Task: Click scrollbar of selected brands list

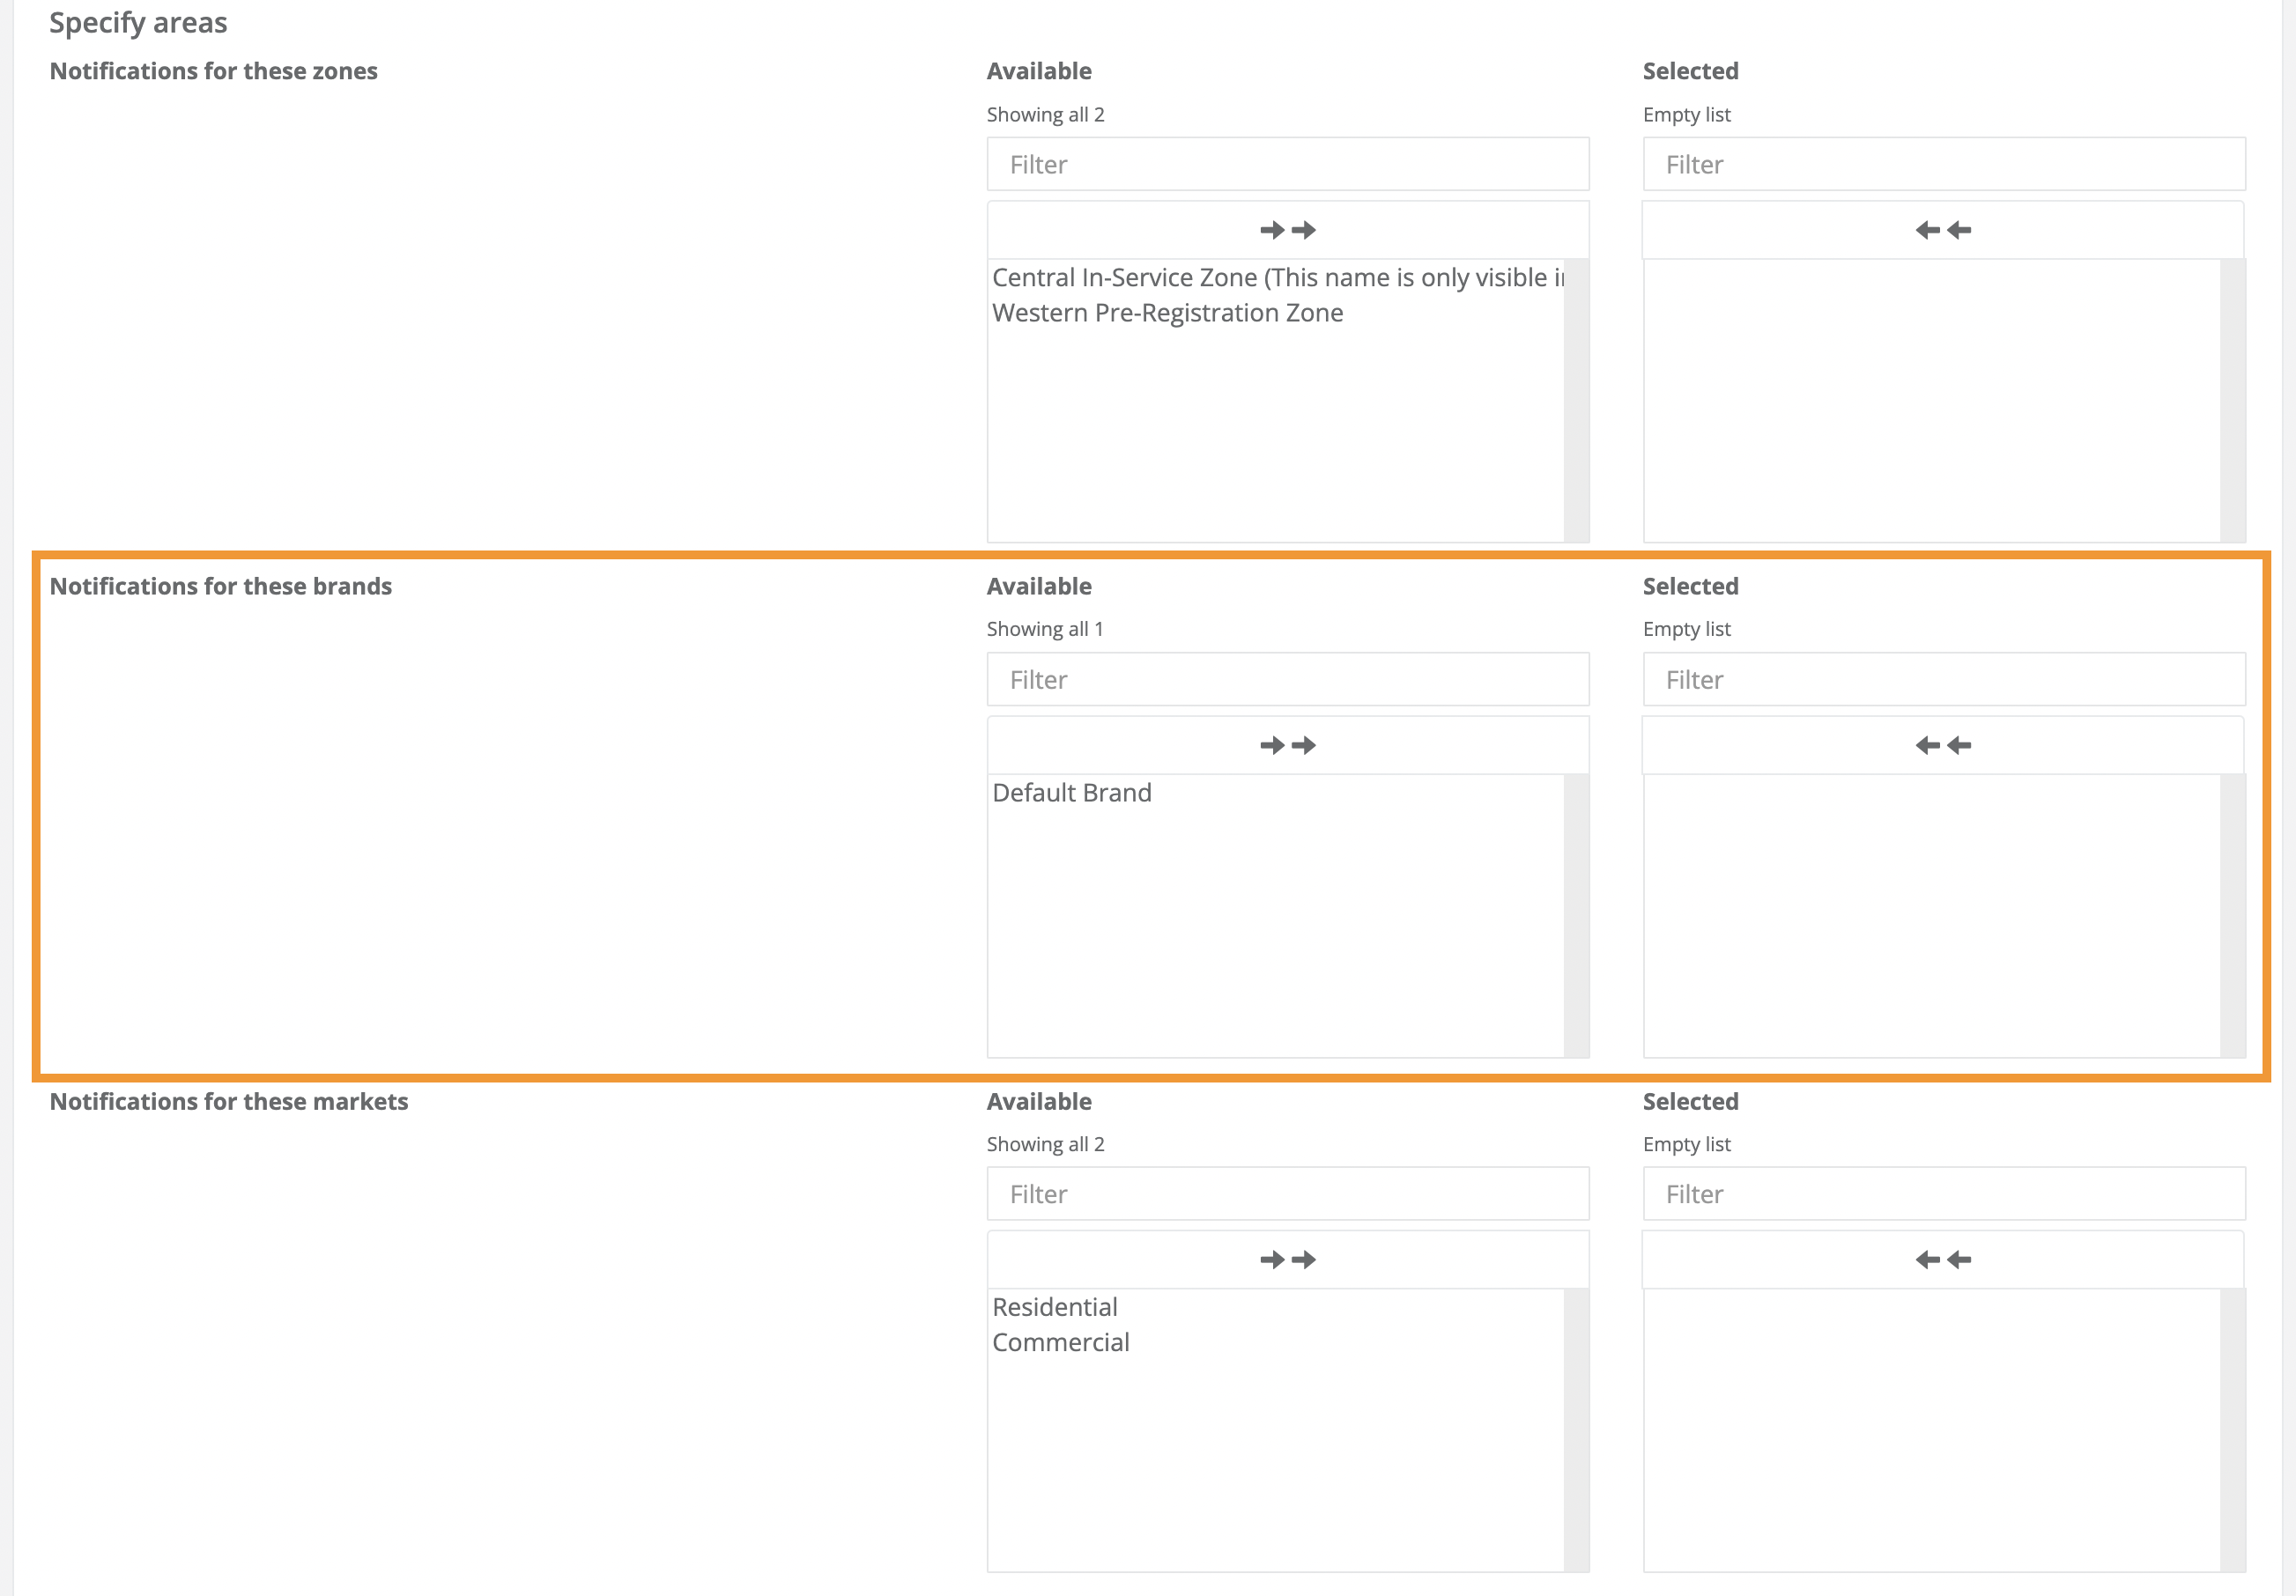Action: pyautogui.click(x=2232, y=915)
